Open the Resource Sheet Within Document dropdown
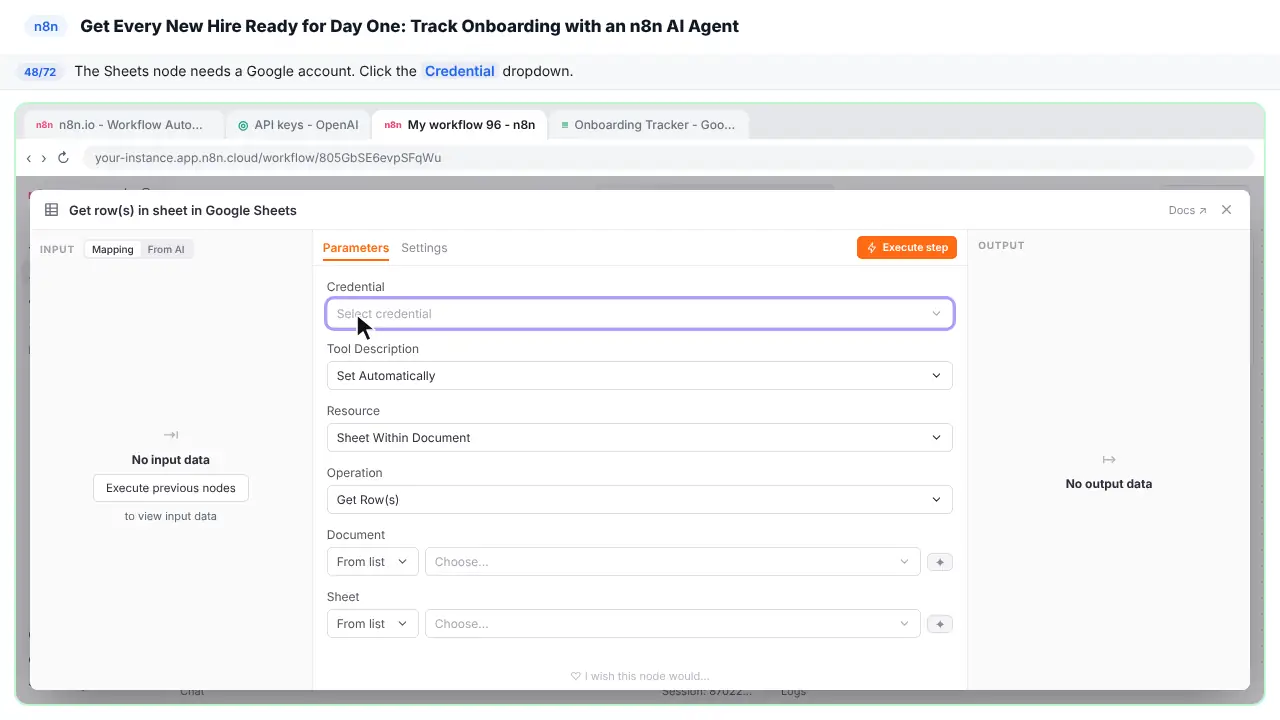The image size is (1280, 720). 640,438
